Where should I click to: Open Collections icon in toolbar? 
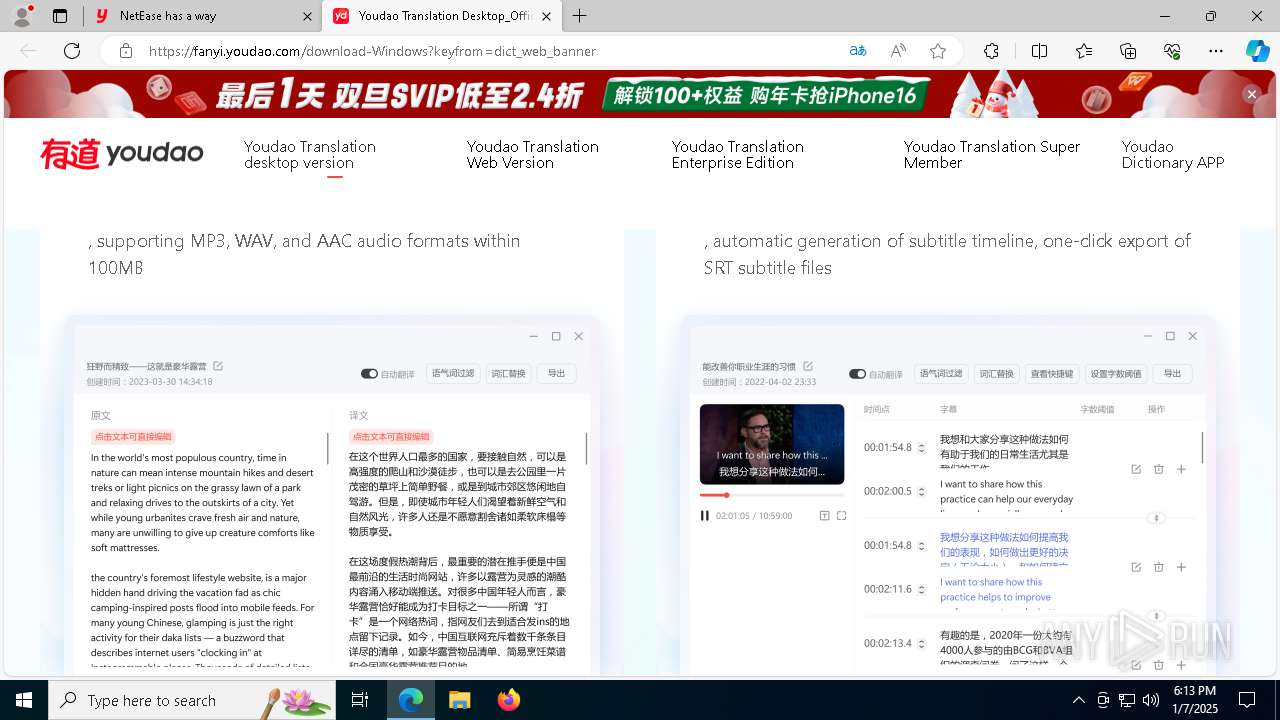pos(1128,51)
